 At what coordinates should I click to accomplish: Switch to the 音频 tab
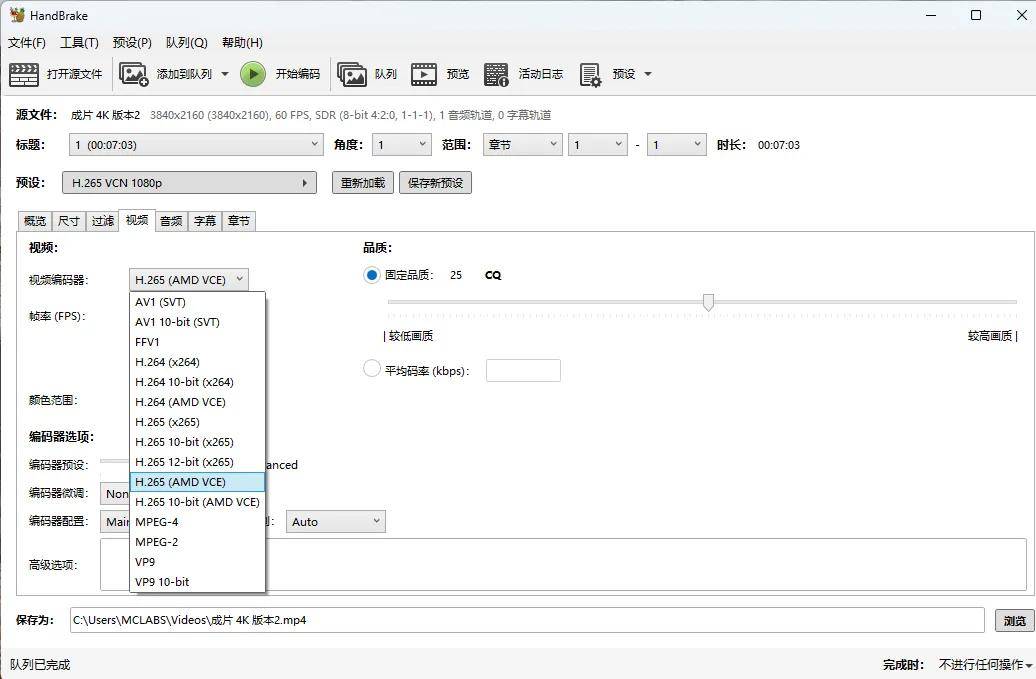coord(171,221)
